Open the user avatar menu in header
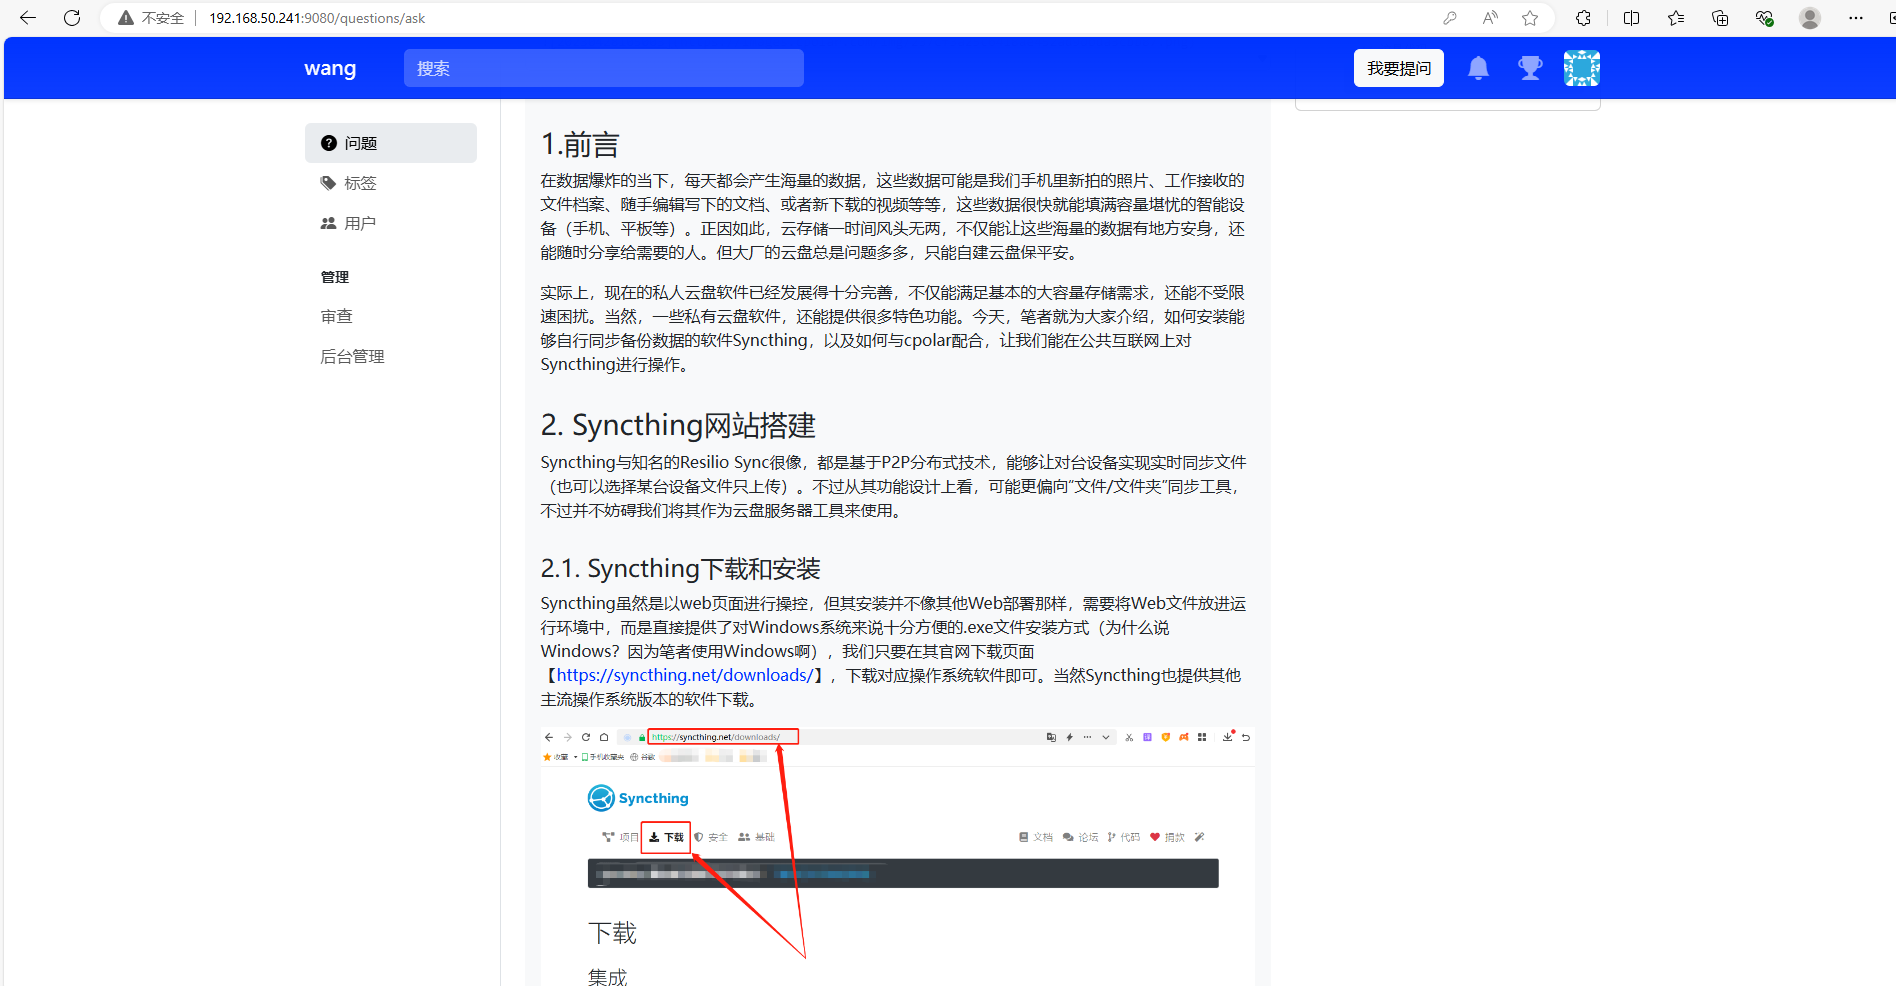The width and height of the screenshot is (1896, 986). [1582, 68]
